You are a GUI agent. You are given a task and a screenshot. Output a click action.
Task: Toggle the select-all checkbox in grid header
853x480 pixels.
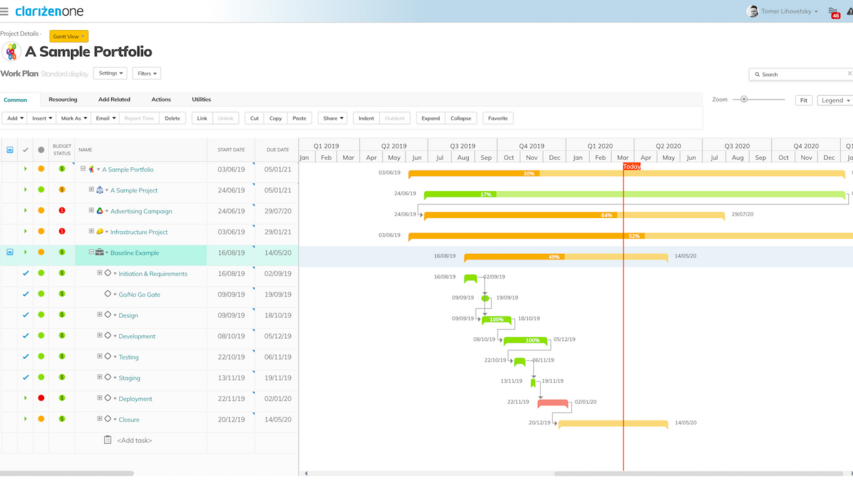coord(10,150)
